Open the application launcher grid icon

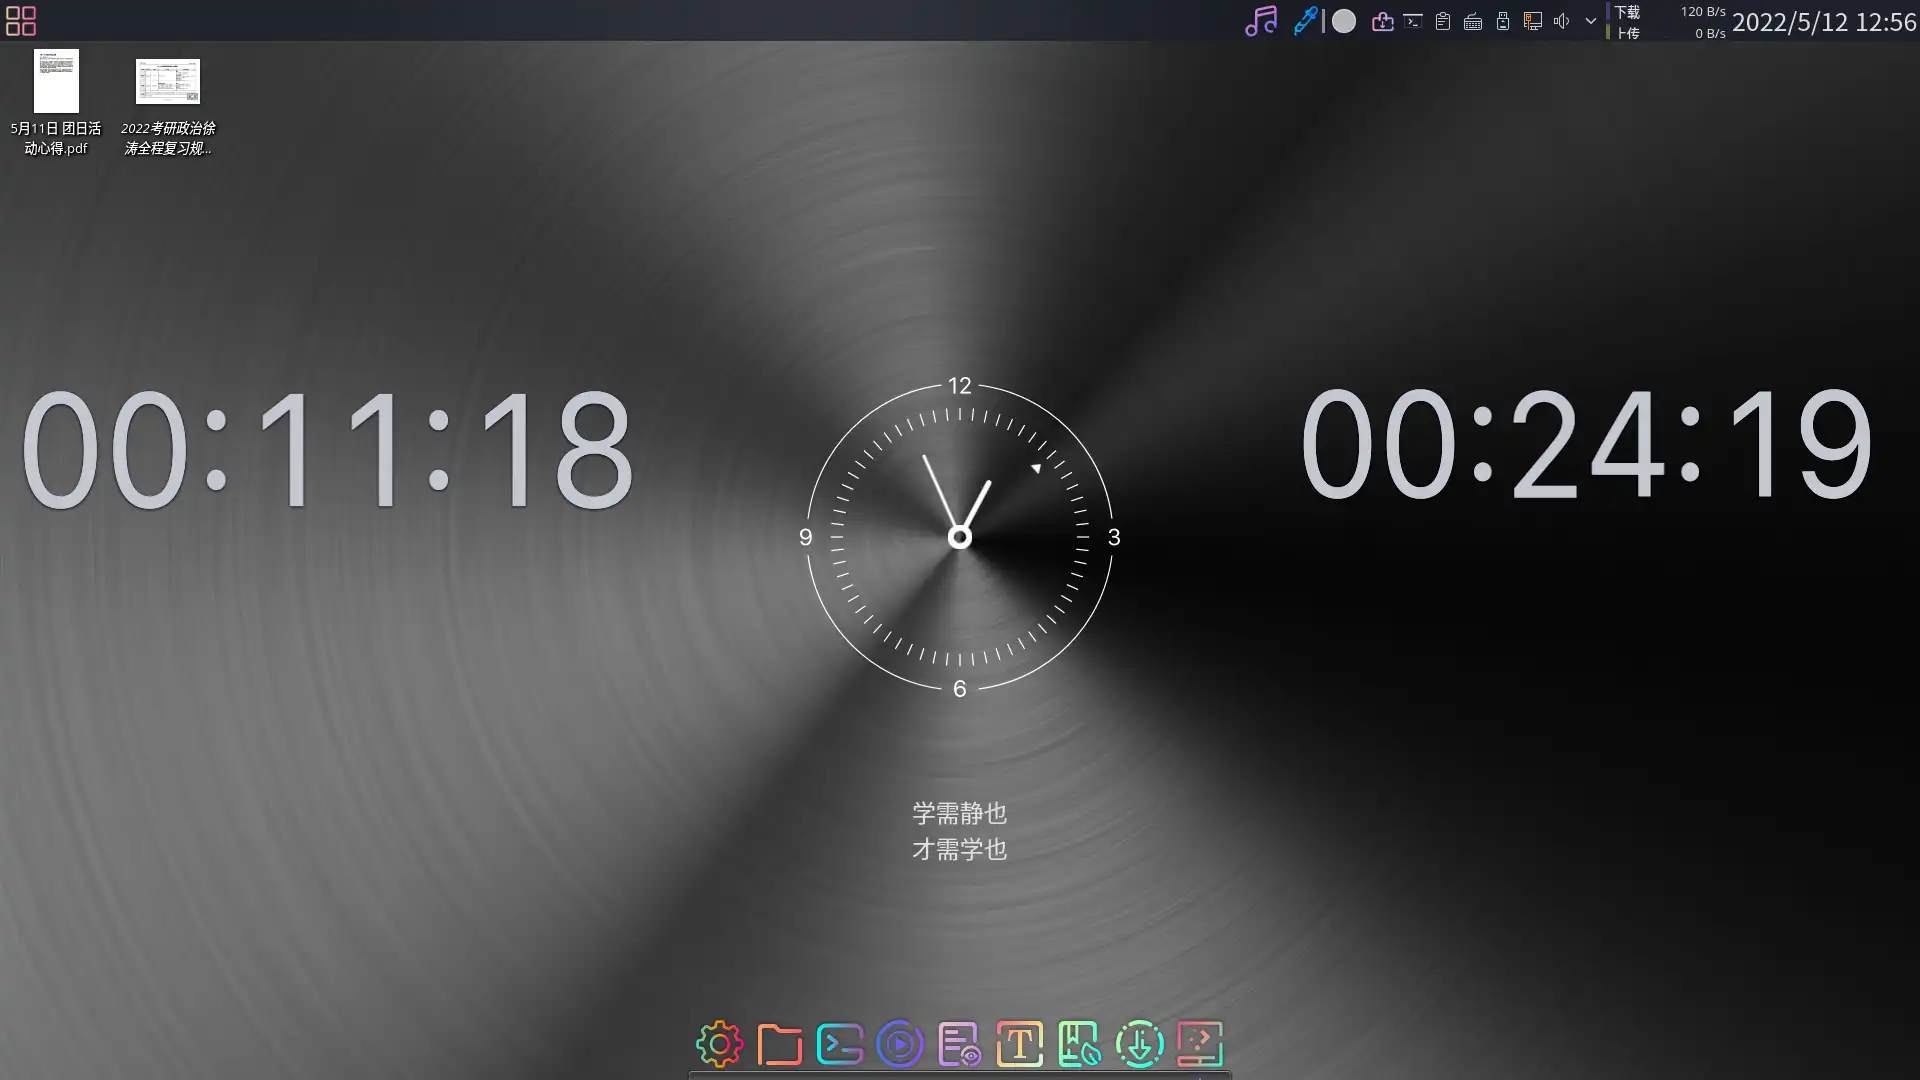pyautogui.click(x=21, y=21)
